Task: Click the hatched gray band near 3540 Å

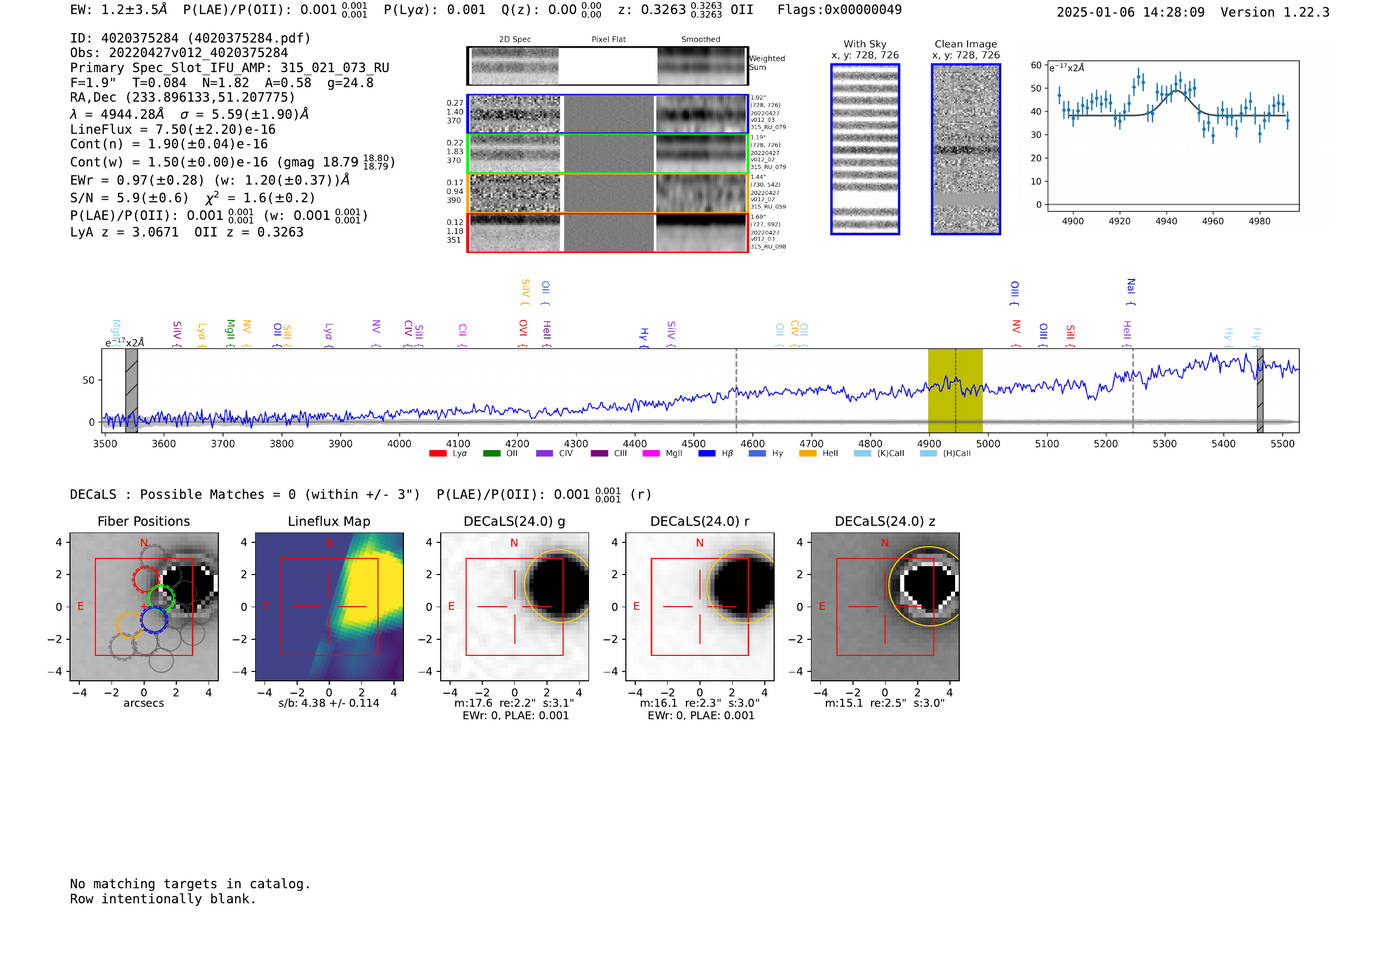Action: [x=131, y=390]
